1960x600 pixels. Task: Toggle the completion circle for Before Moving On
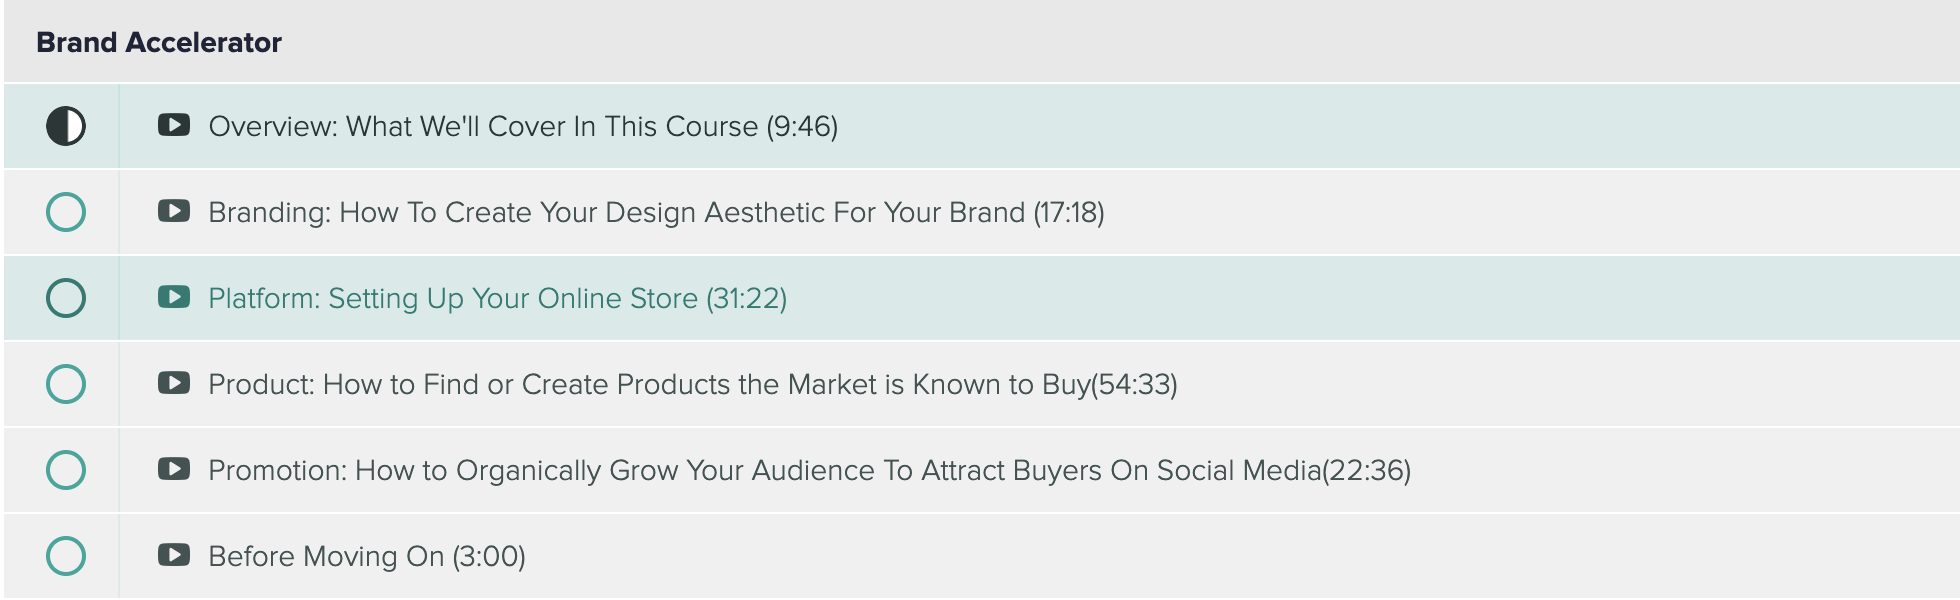pos(66,556)
